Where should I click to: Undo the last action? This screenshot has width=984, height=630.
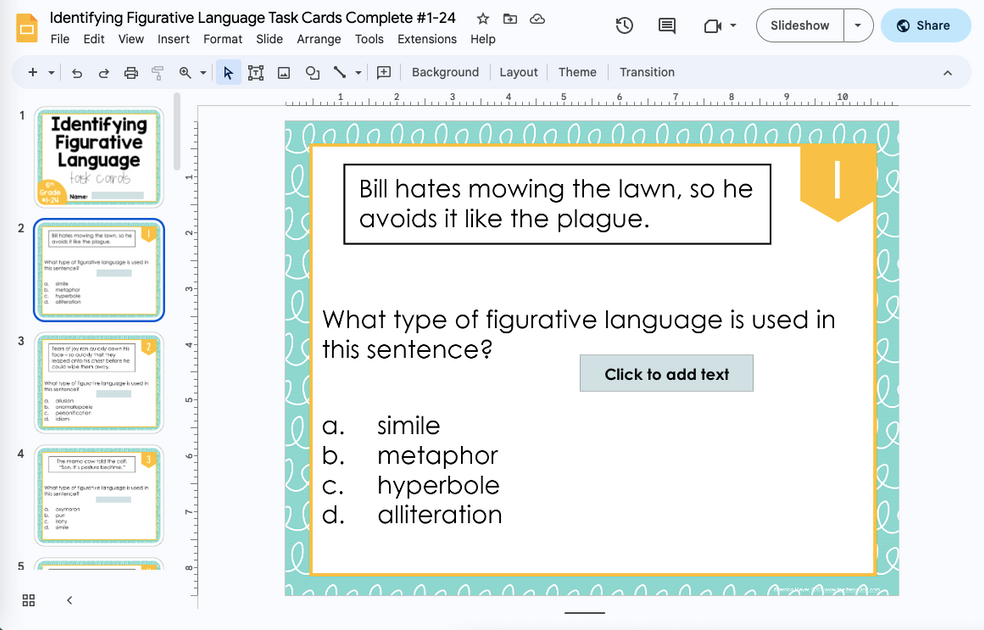click(x=76, y=71)
